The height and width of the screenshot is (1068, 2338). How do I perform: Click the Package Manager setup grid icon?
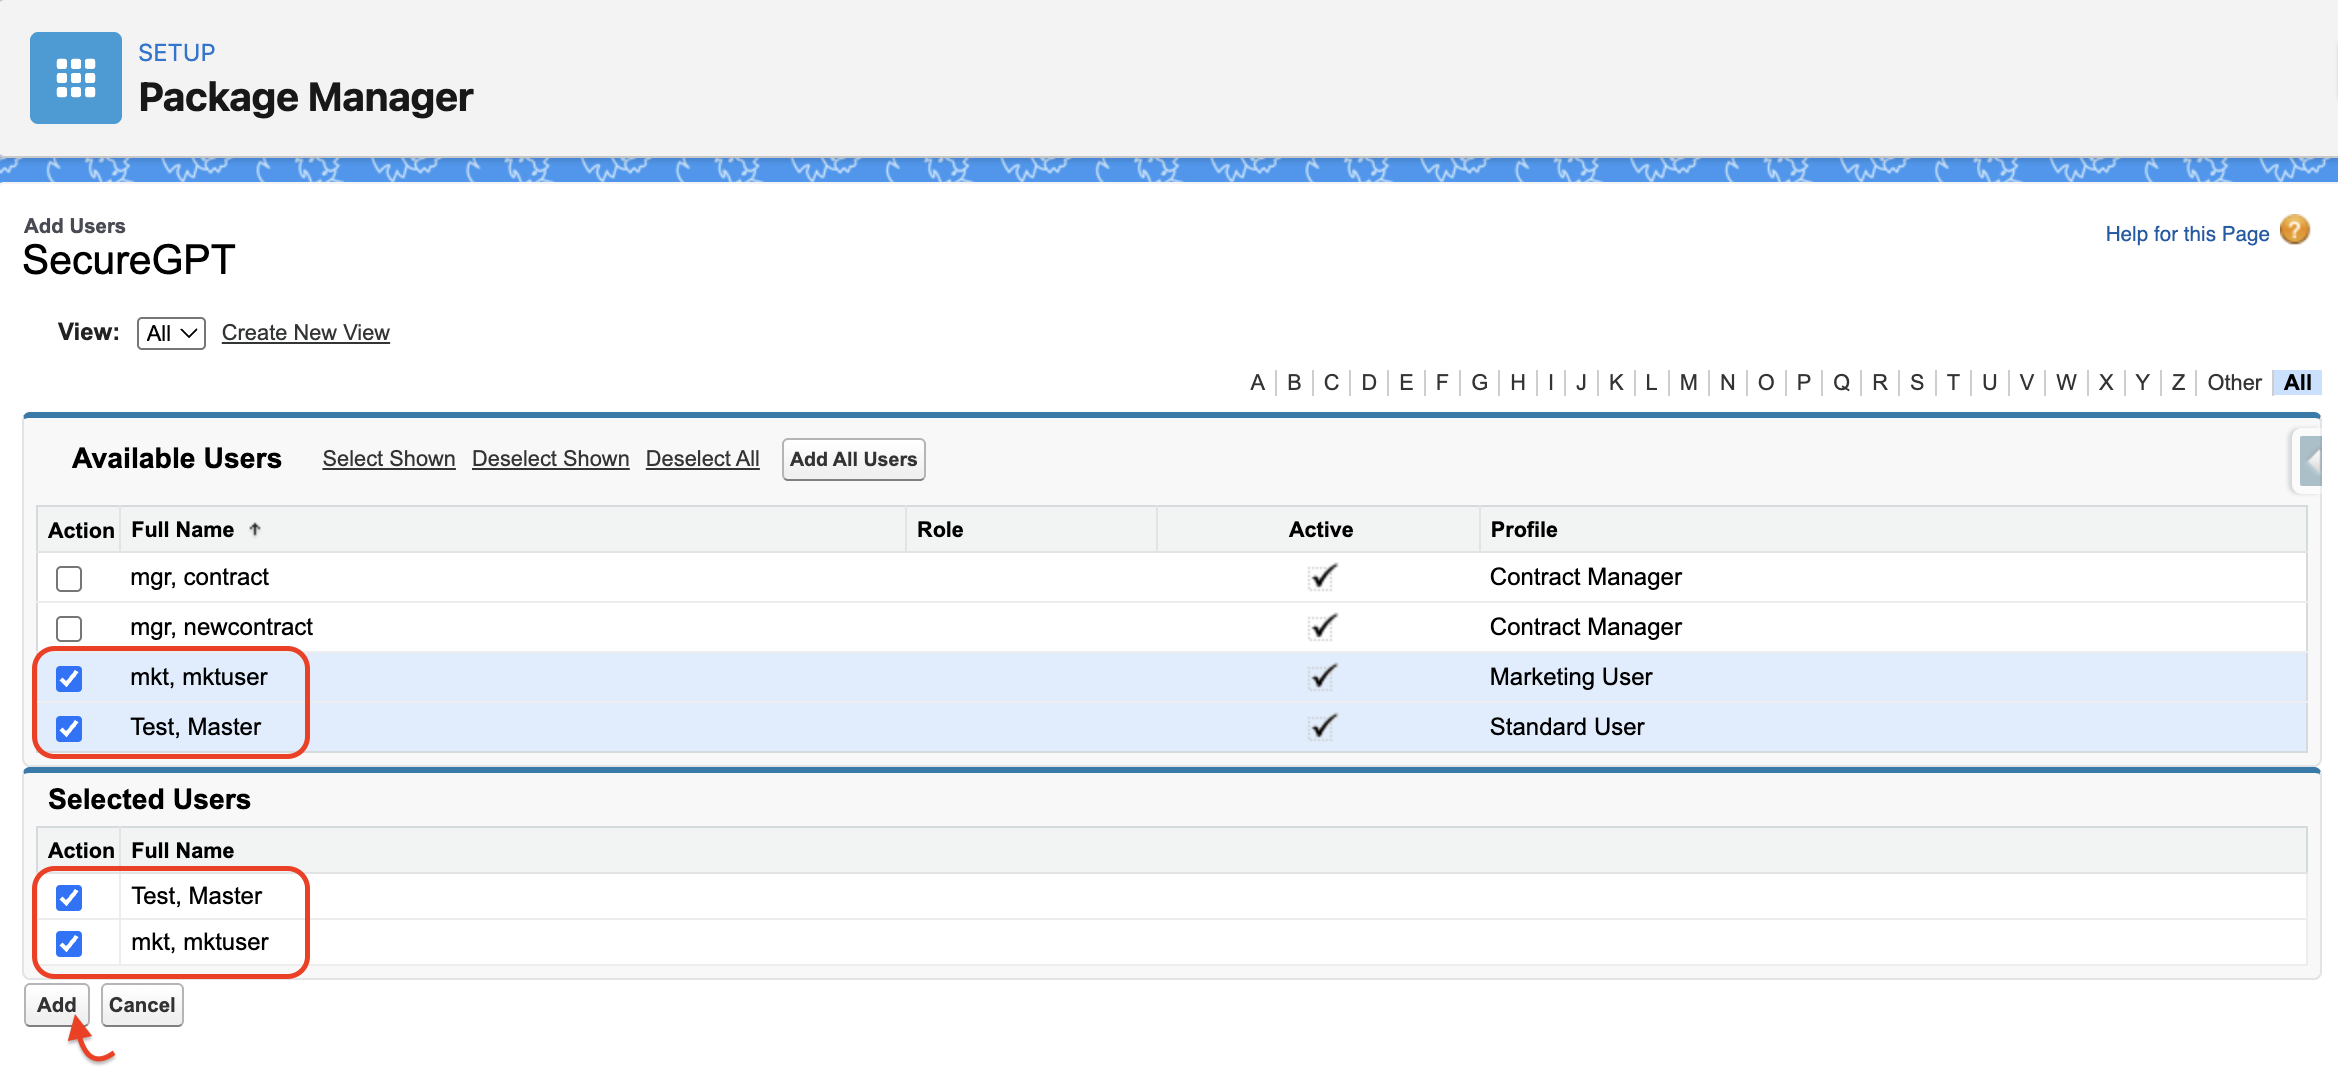(76, 78)
